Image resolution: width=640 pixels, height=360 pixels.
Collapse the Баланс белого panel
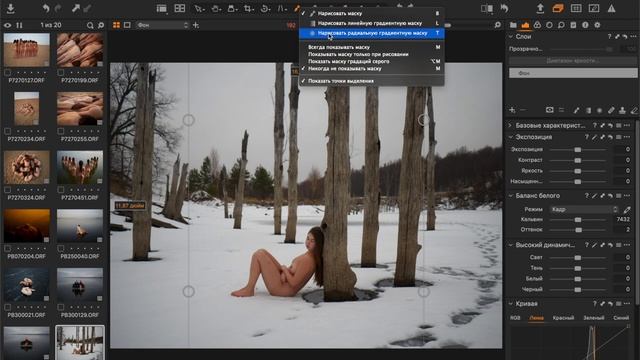click(511, 196)
